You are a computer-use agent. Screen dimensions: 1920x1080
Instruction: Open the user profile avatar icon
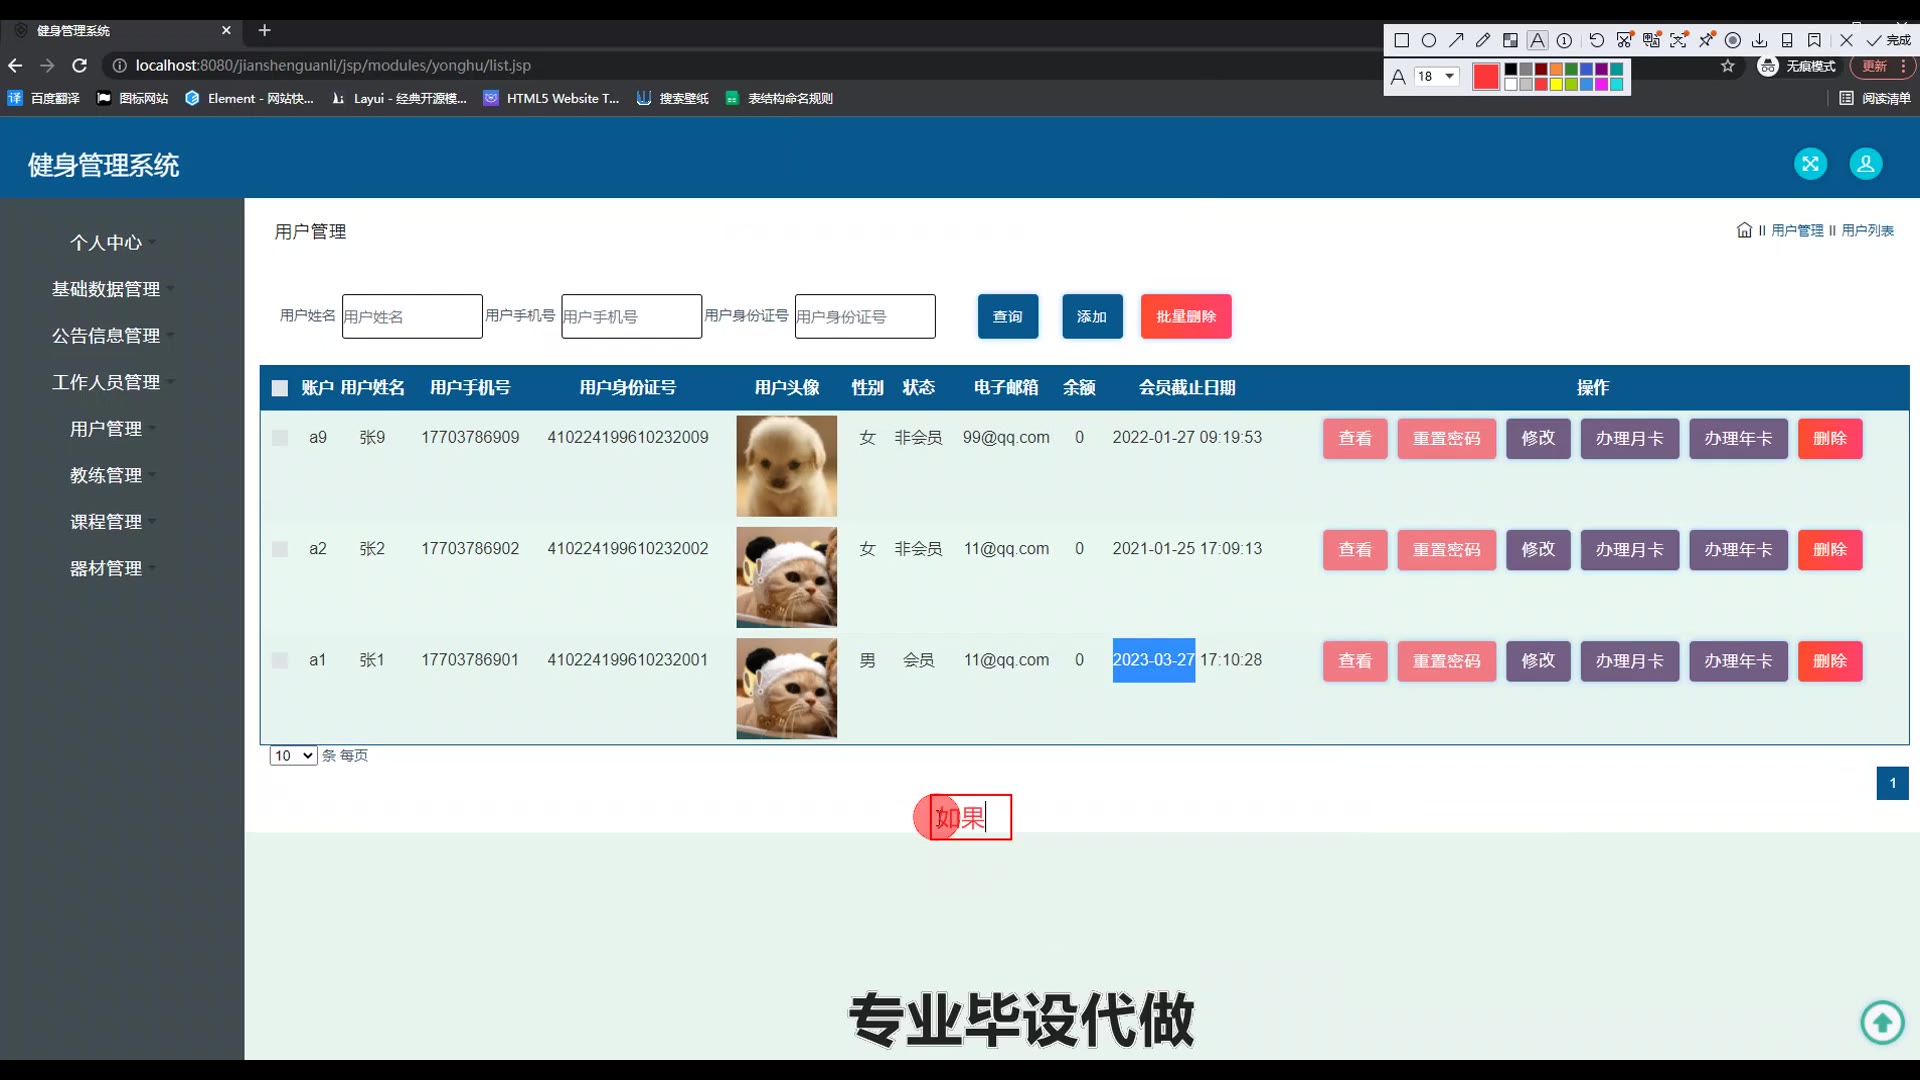tap(1865, 164)
